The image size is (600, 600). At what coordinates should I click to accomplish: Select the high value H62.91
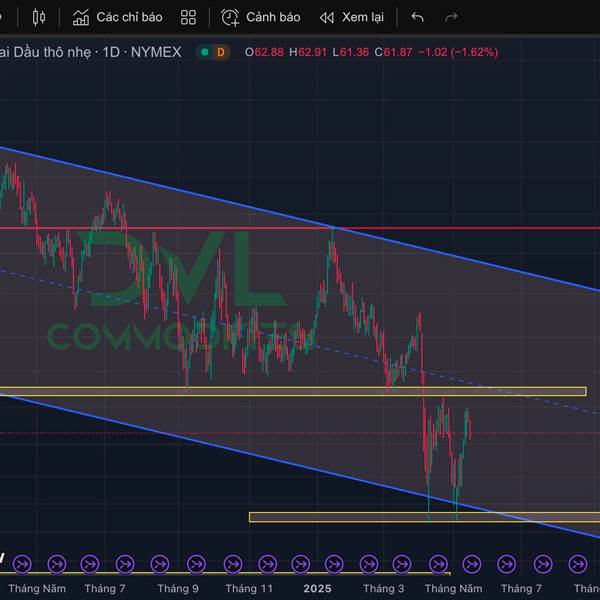pos(308,52)
